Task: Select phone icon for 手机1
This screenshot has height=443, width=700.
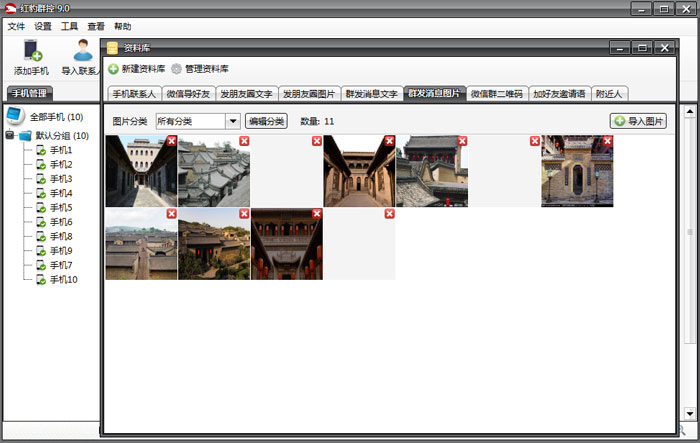Action: tap(41, 150)
